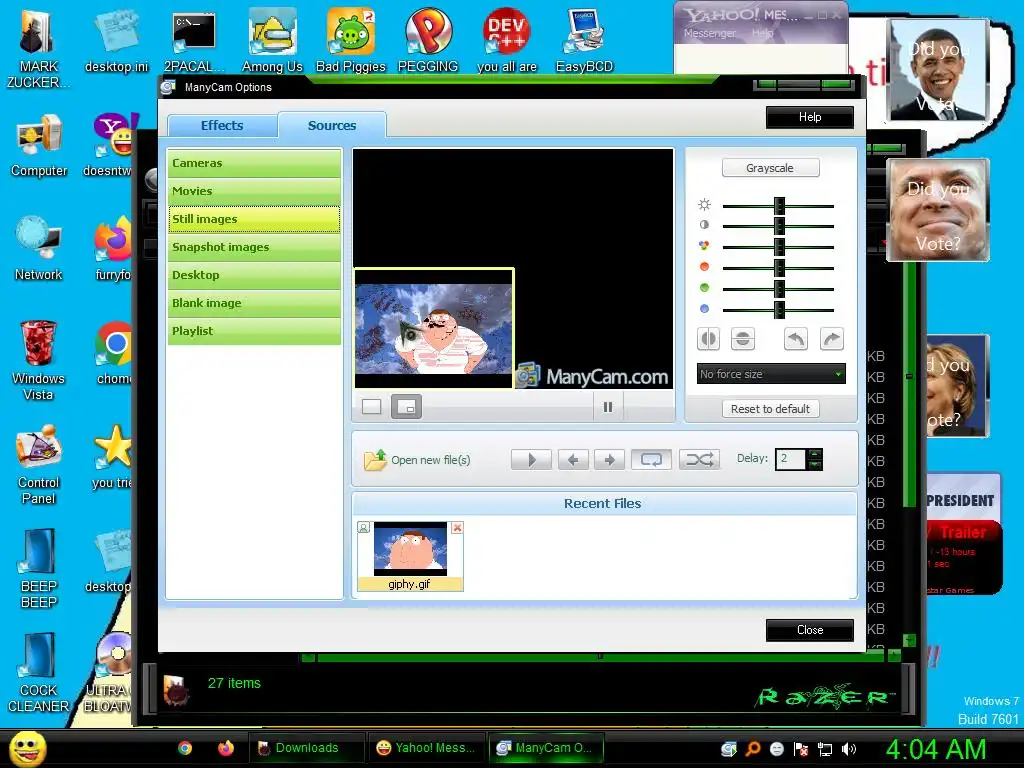Launch Chrome from the taskbar
Screen dimensions: 1024x768
coord(185,748)
